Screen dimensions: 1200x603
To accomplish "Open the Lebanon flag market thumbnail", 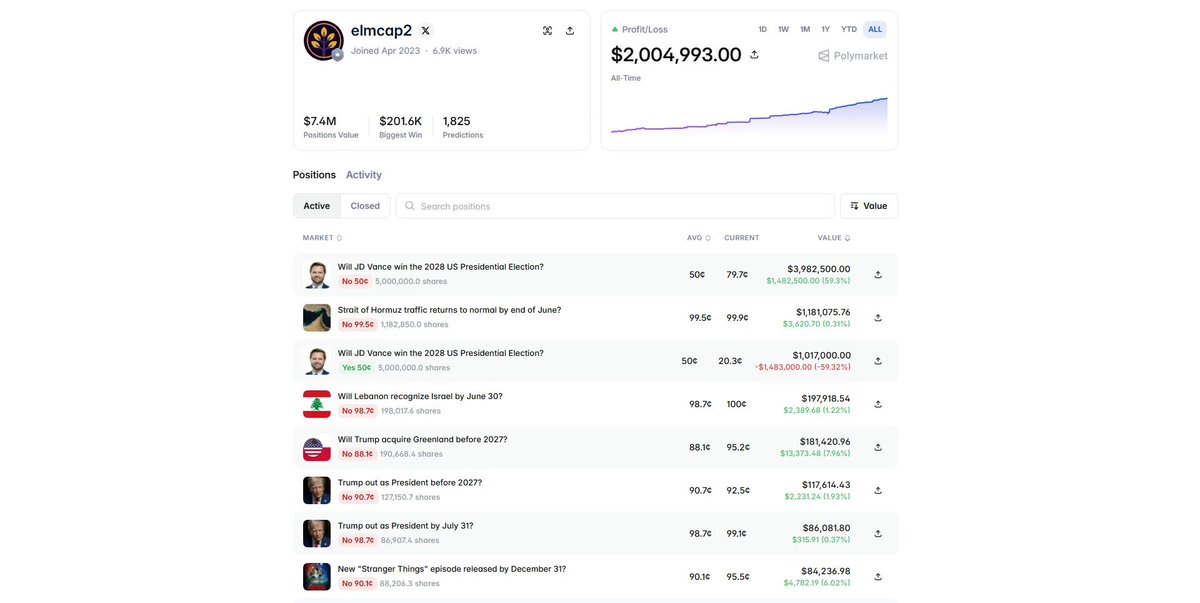I will point(317,404).
